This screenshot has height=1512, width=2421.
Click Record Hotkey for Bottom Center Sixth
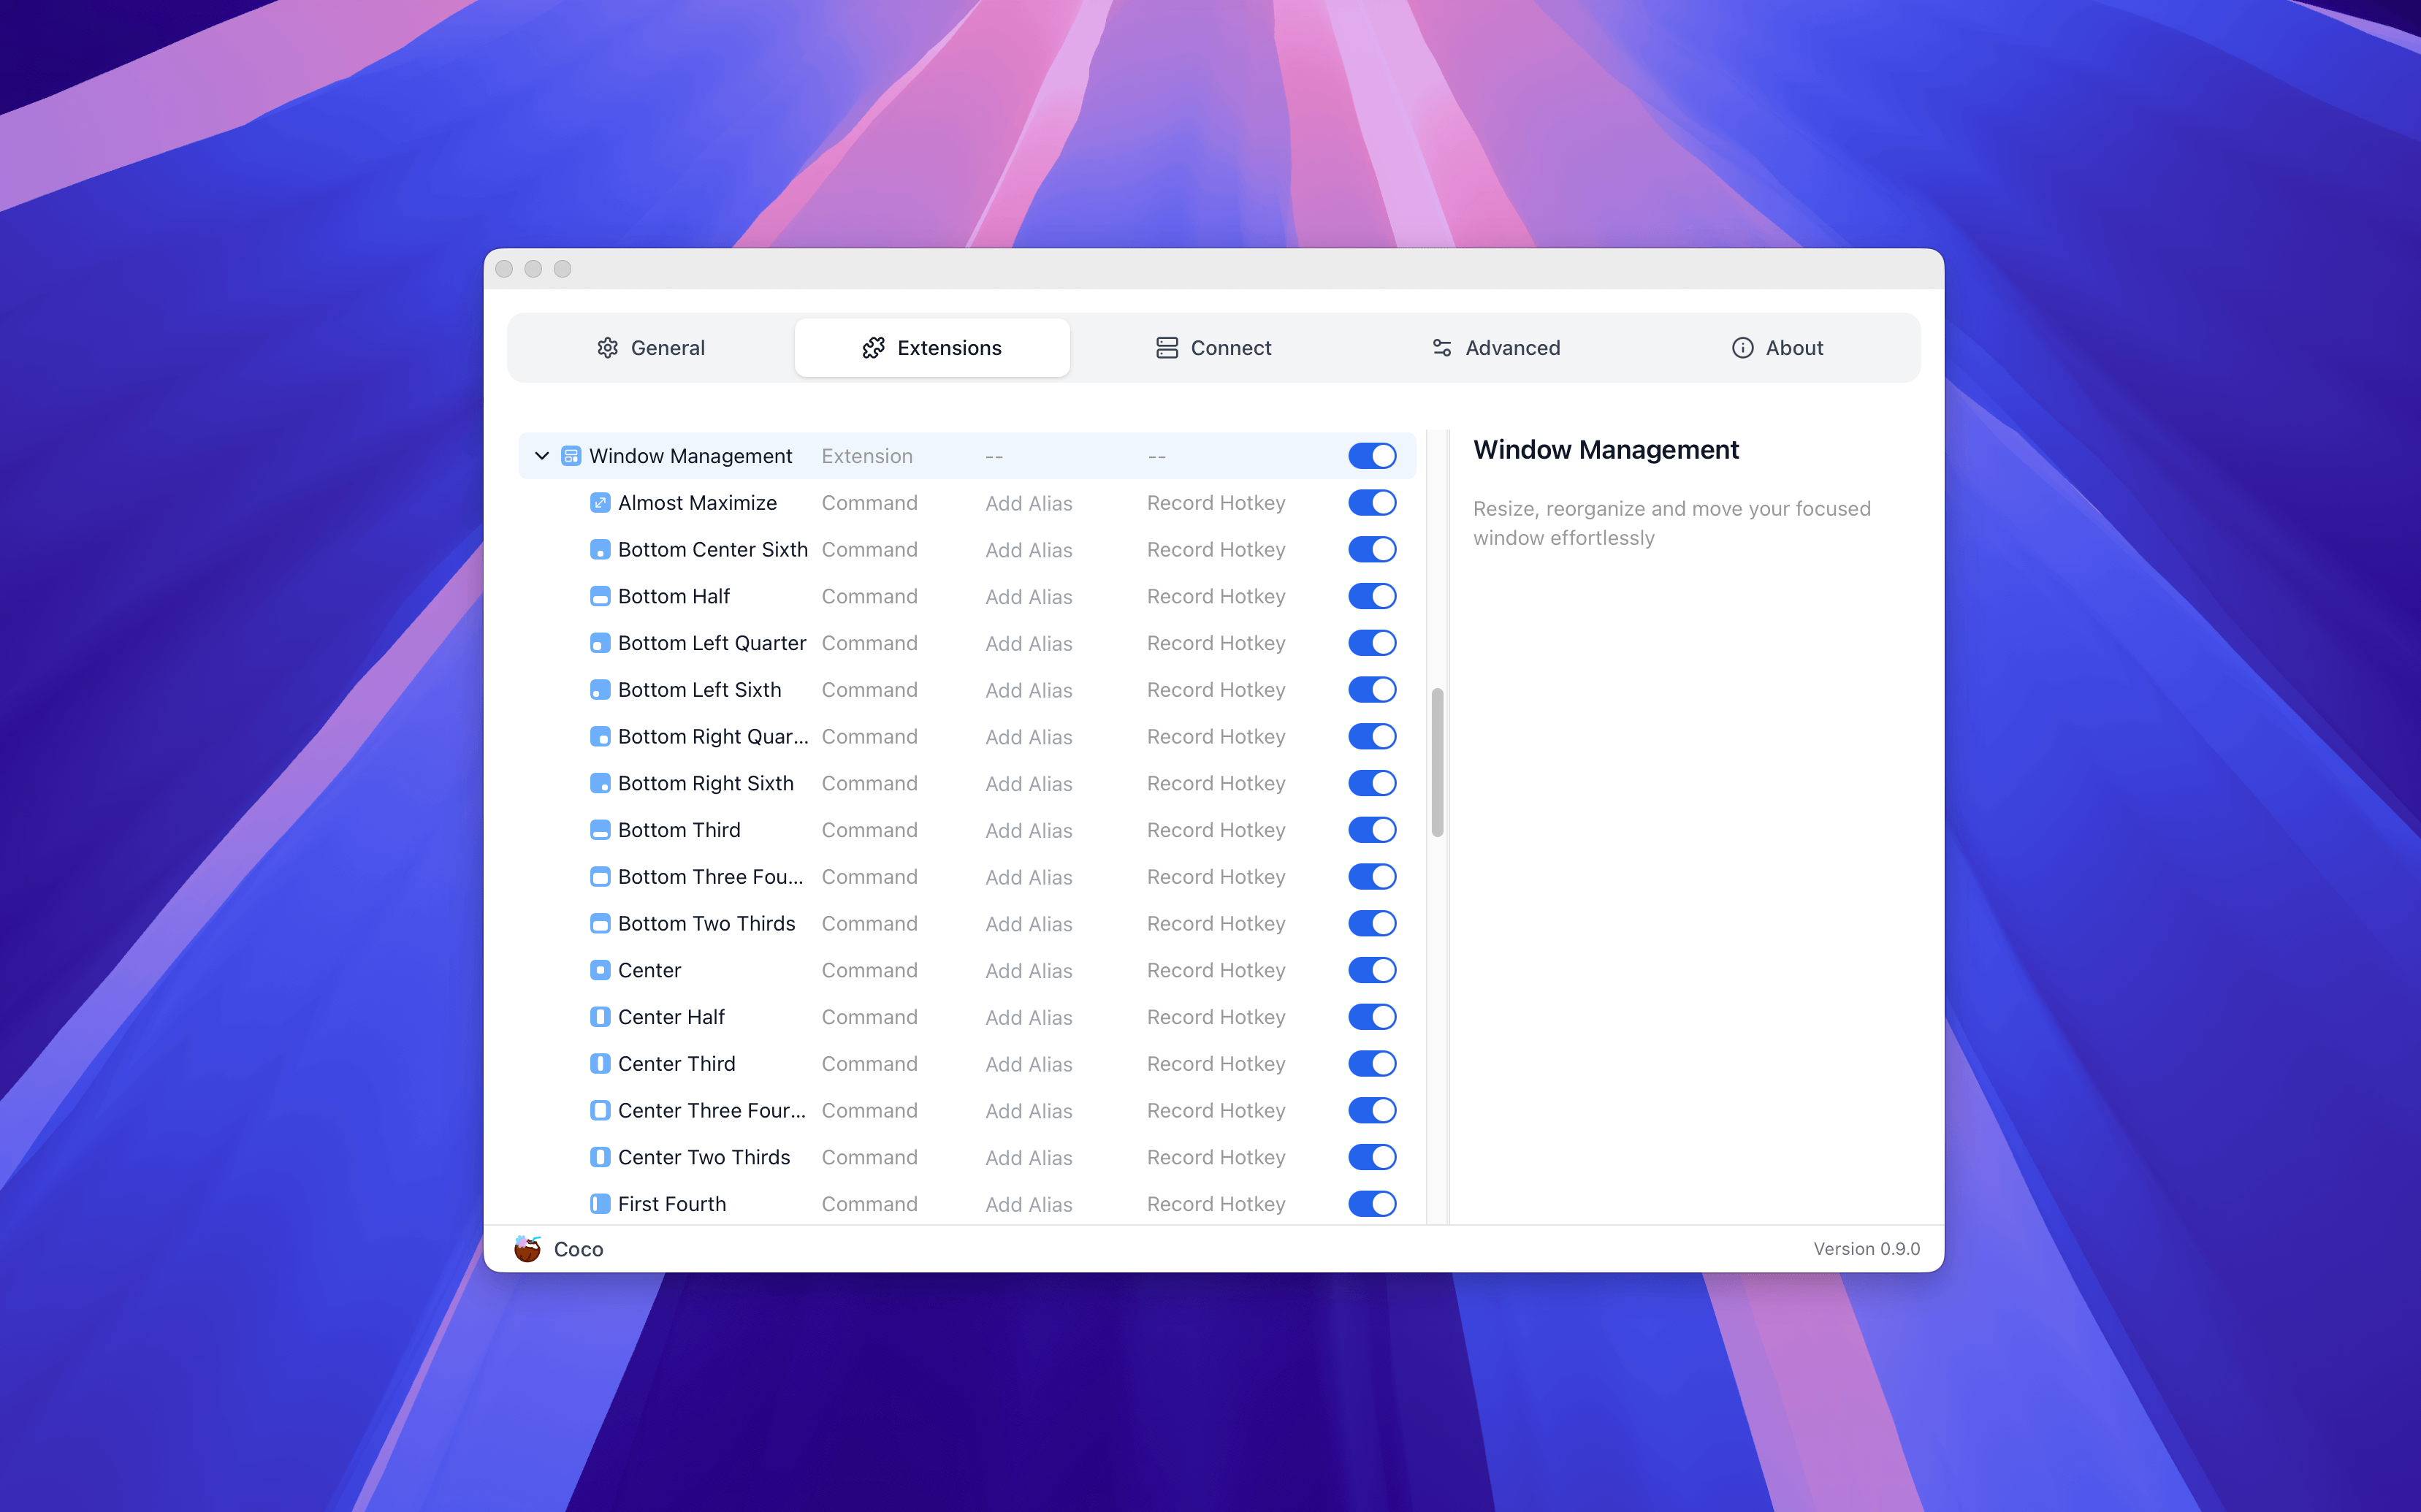[1215, 550]
